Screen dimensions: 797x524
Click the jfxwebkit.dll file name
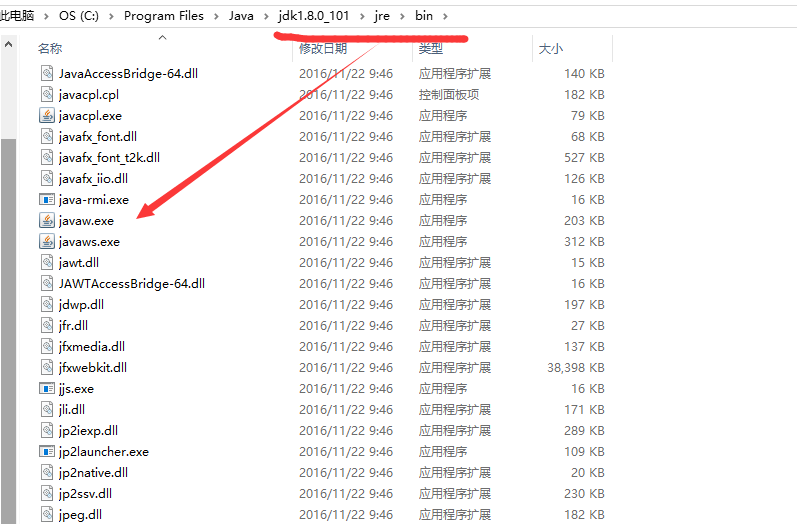click(x=93, y=367)
